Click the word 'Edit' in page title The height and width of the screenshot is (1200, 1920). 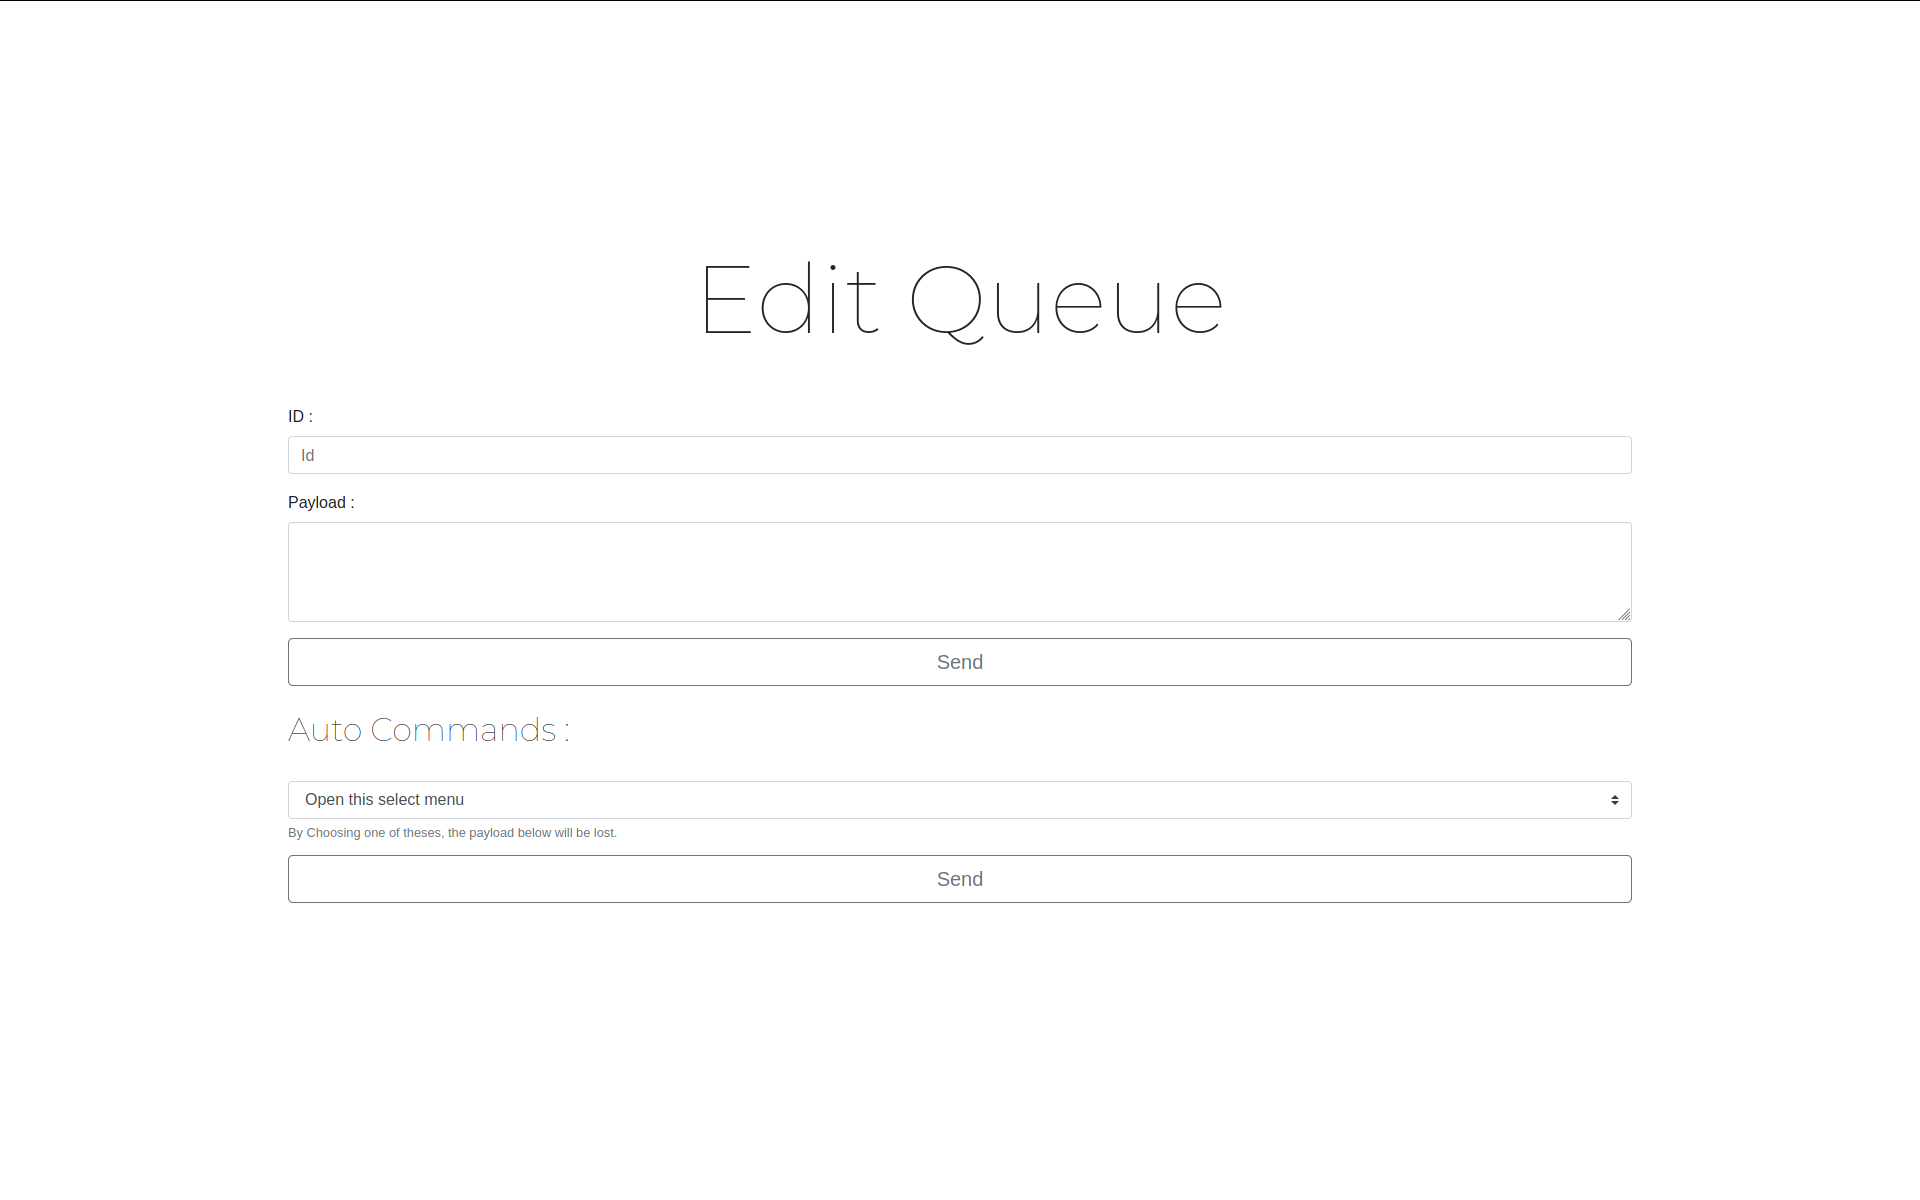click(789, 300)
